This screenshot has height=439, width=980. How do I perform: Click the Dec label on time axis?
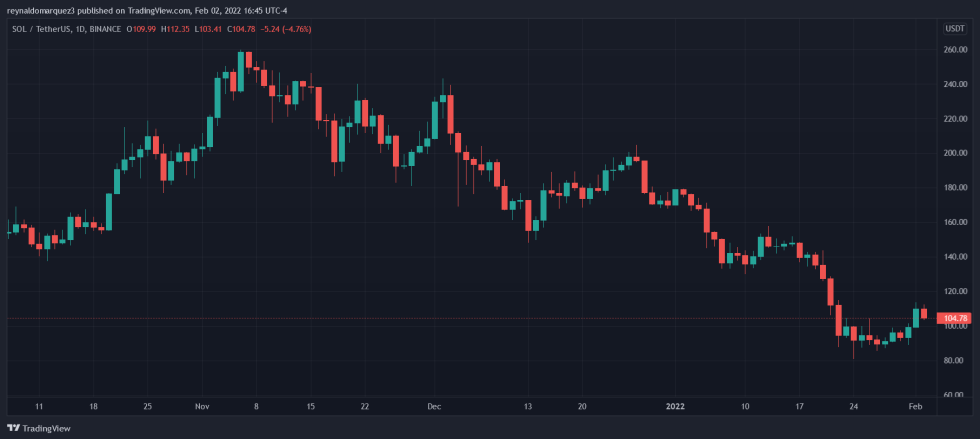click(434, 407)
